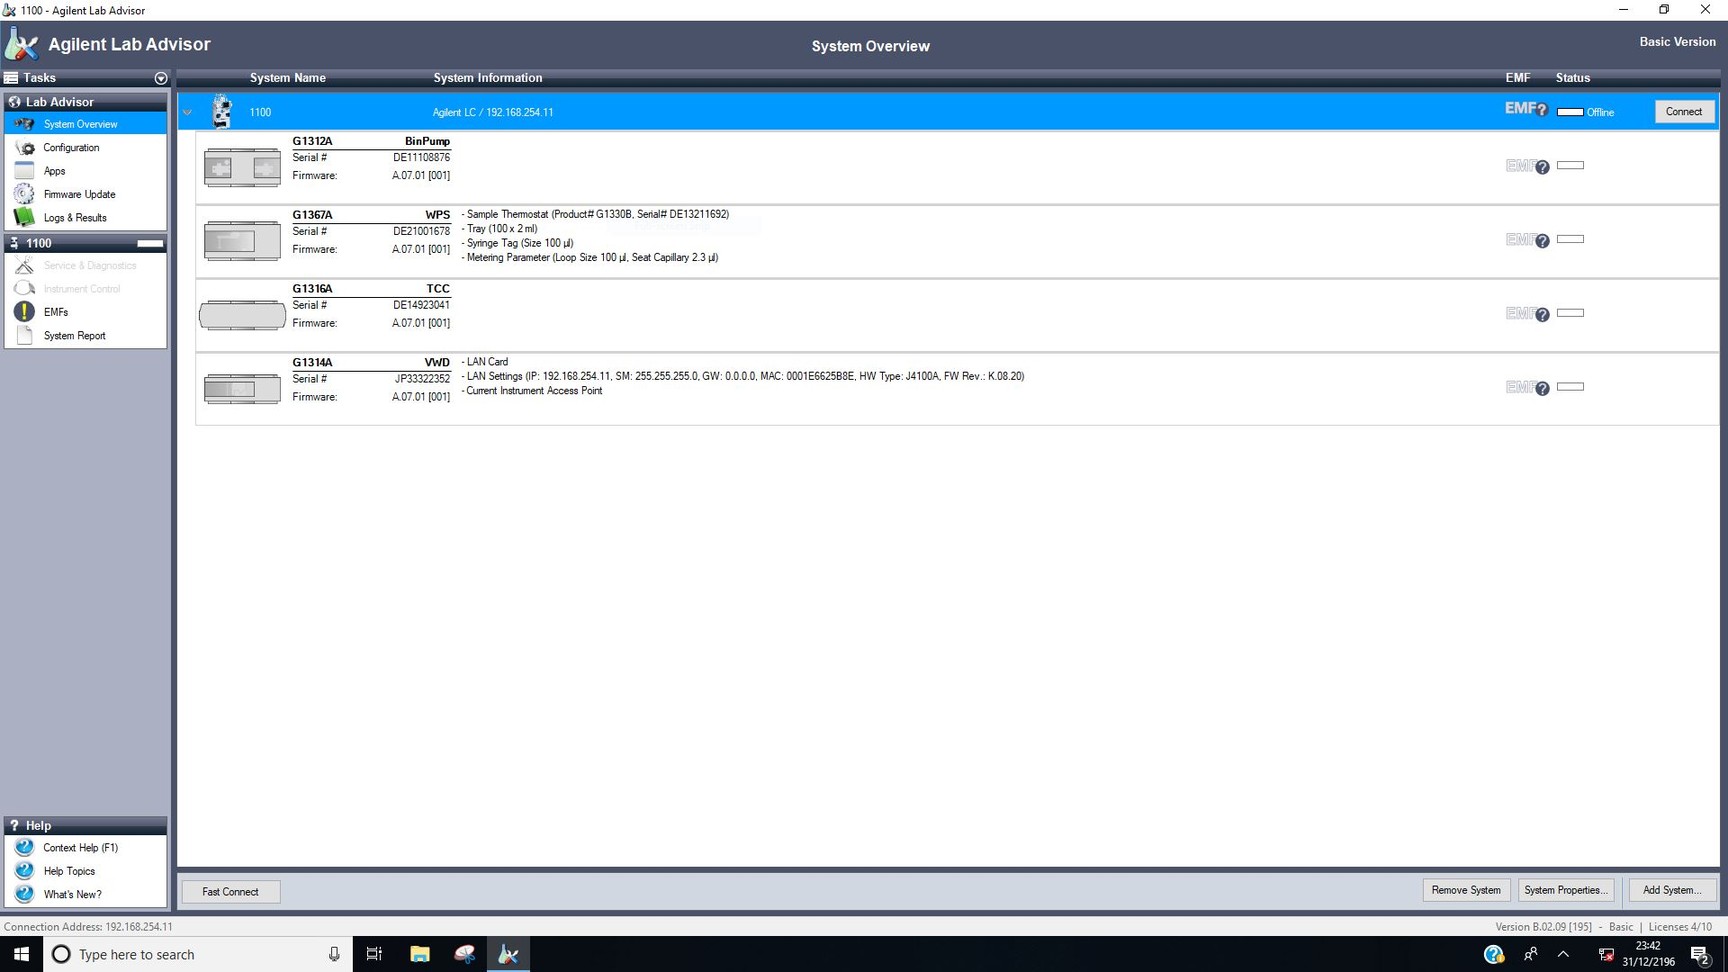Open Logs & Results
The image size is (1728, 972).
[x=74, y=218]
